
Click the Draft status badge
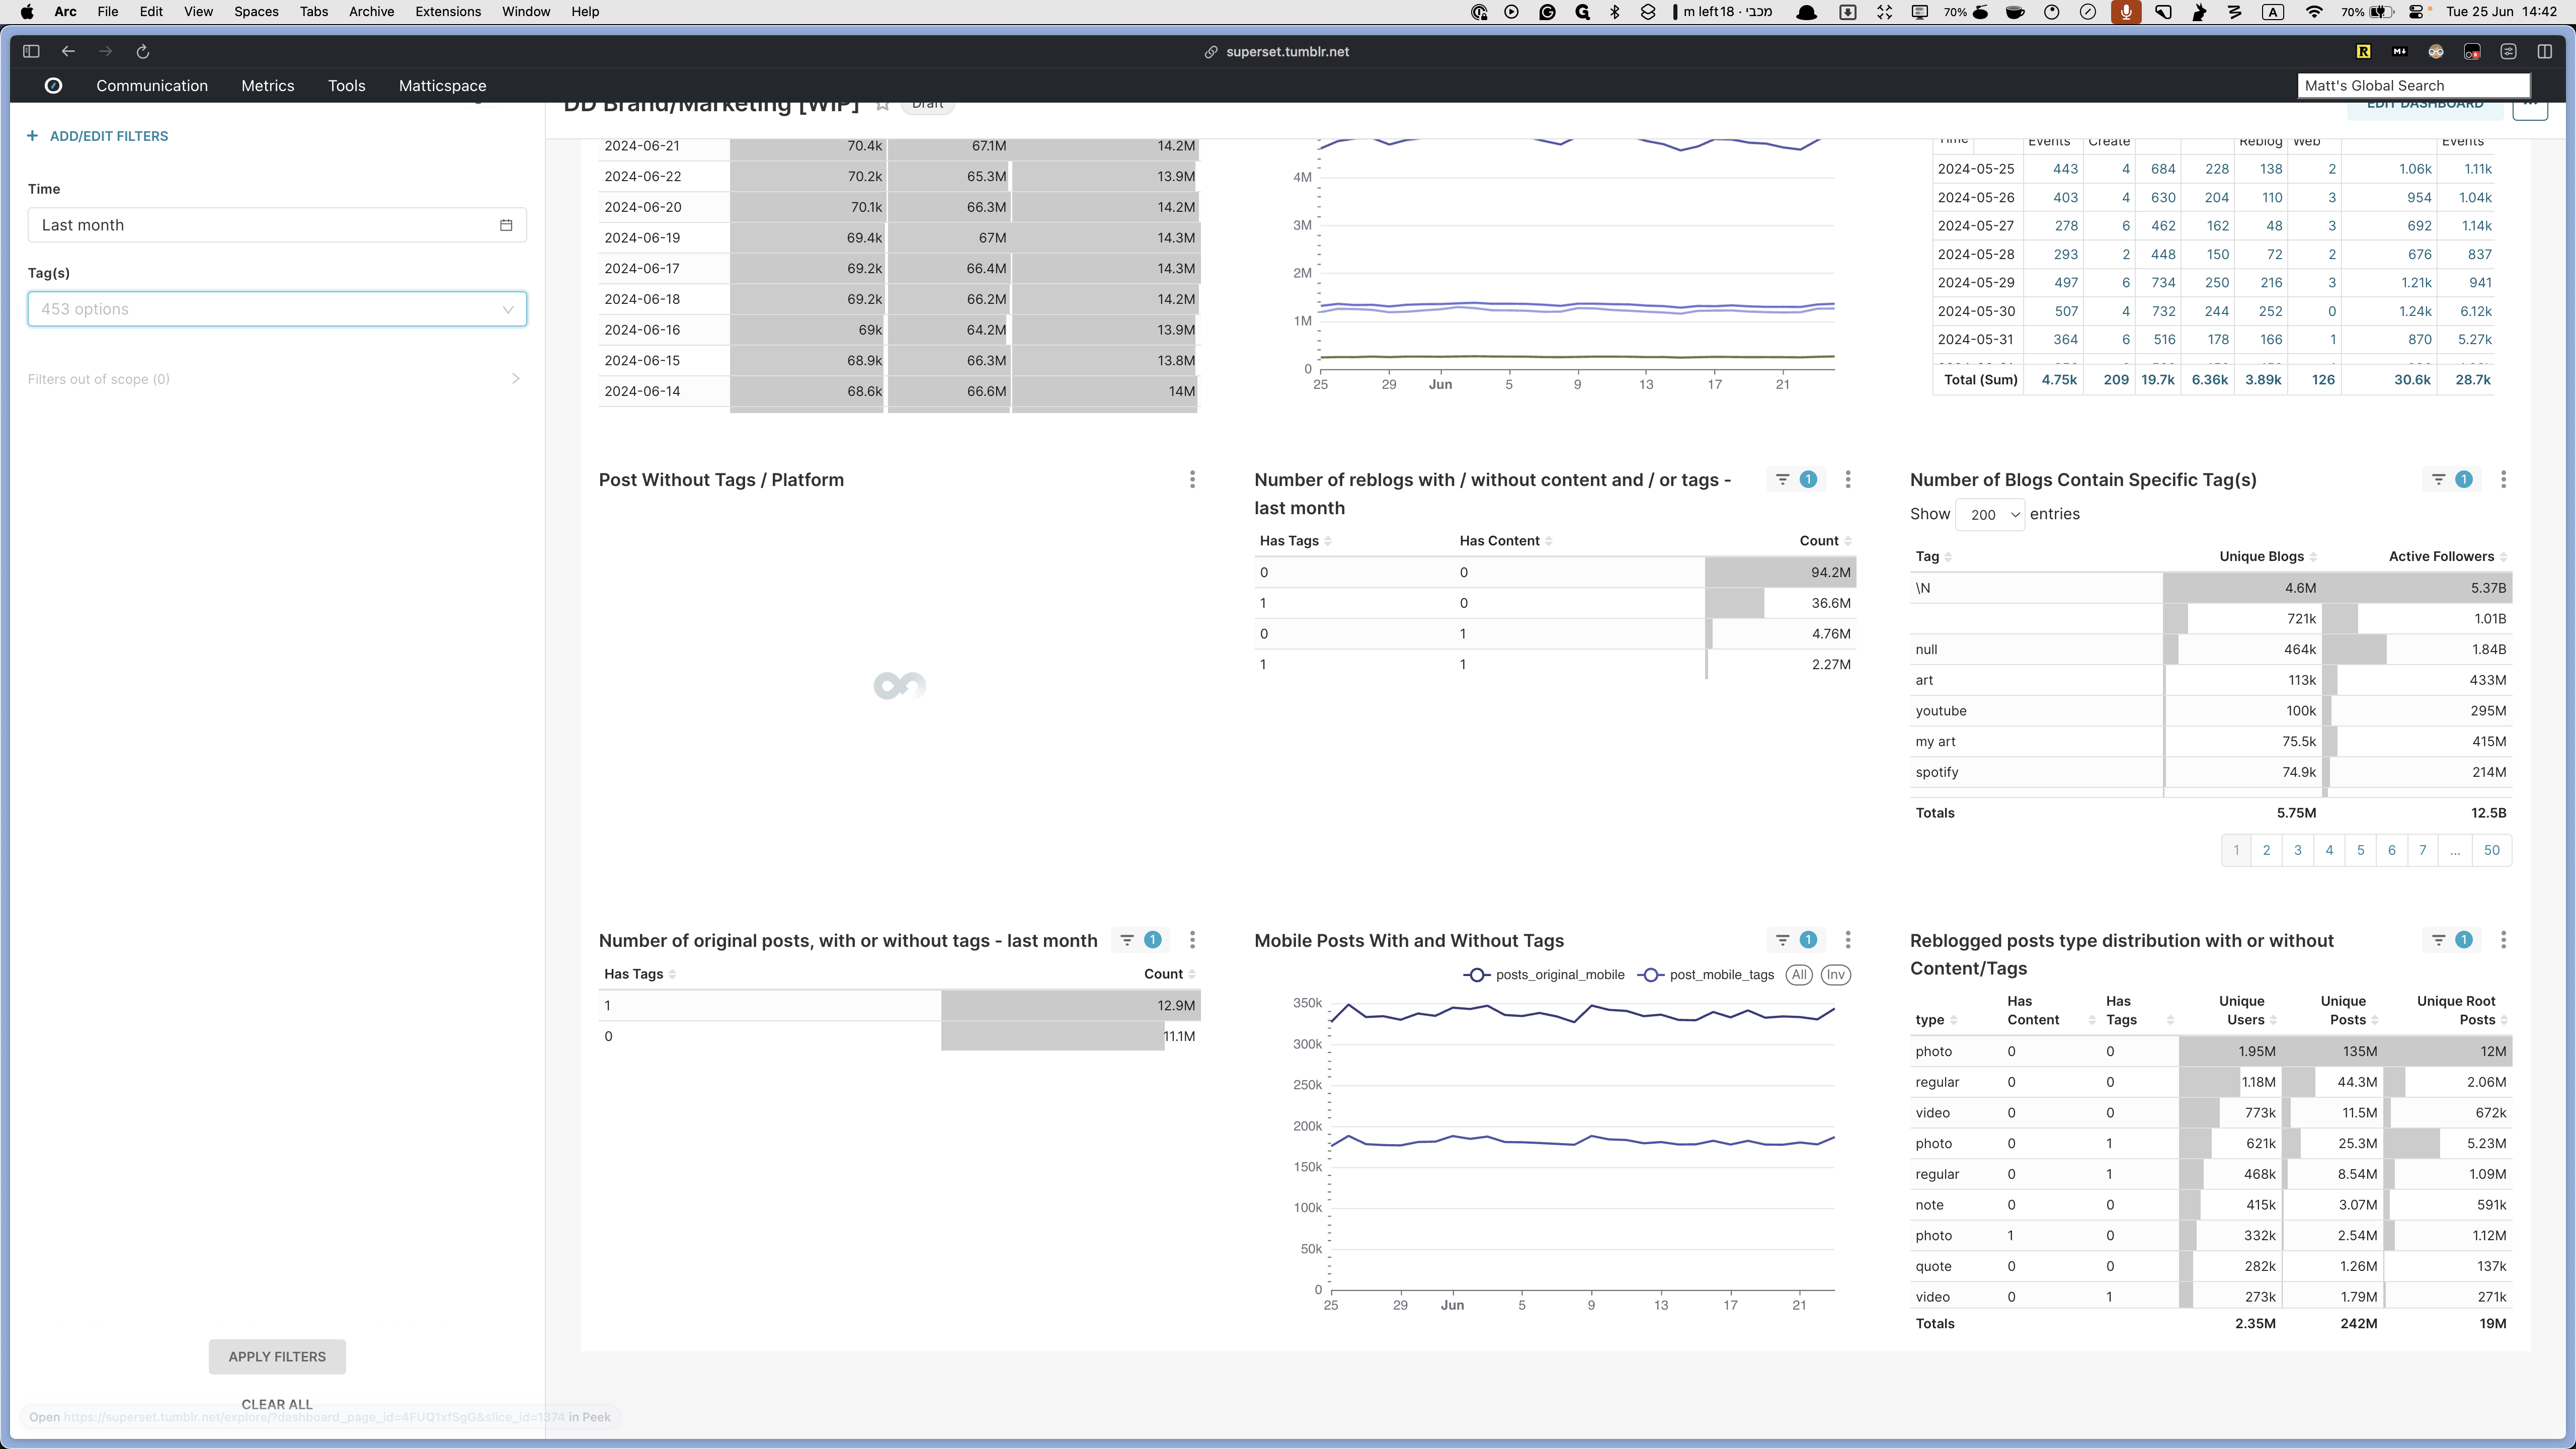[x=927, y=106]
